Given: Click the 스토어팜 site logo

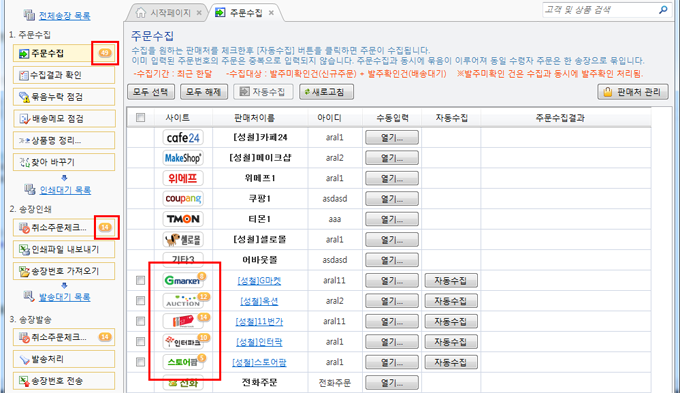Looking at the screenshot, I should click(183, 362).
